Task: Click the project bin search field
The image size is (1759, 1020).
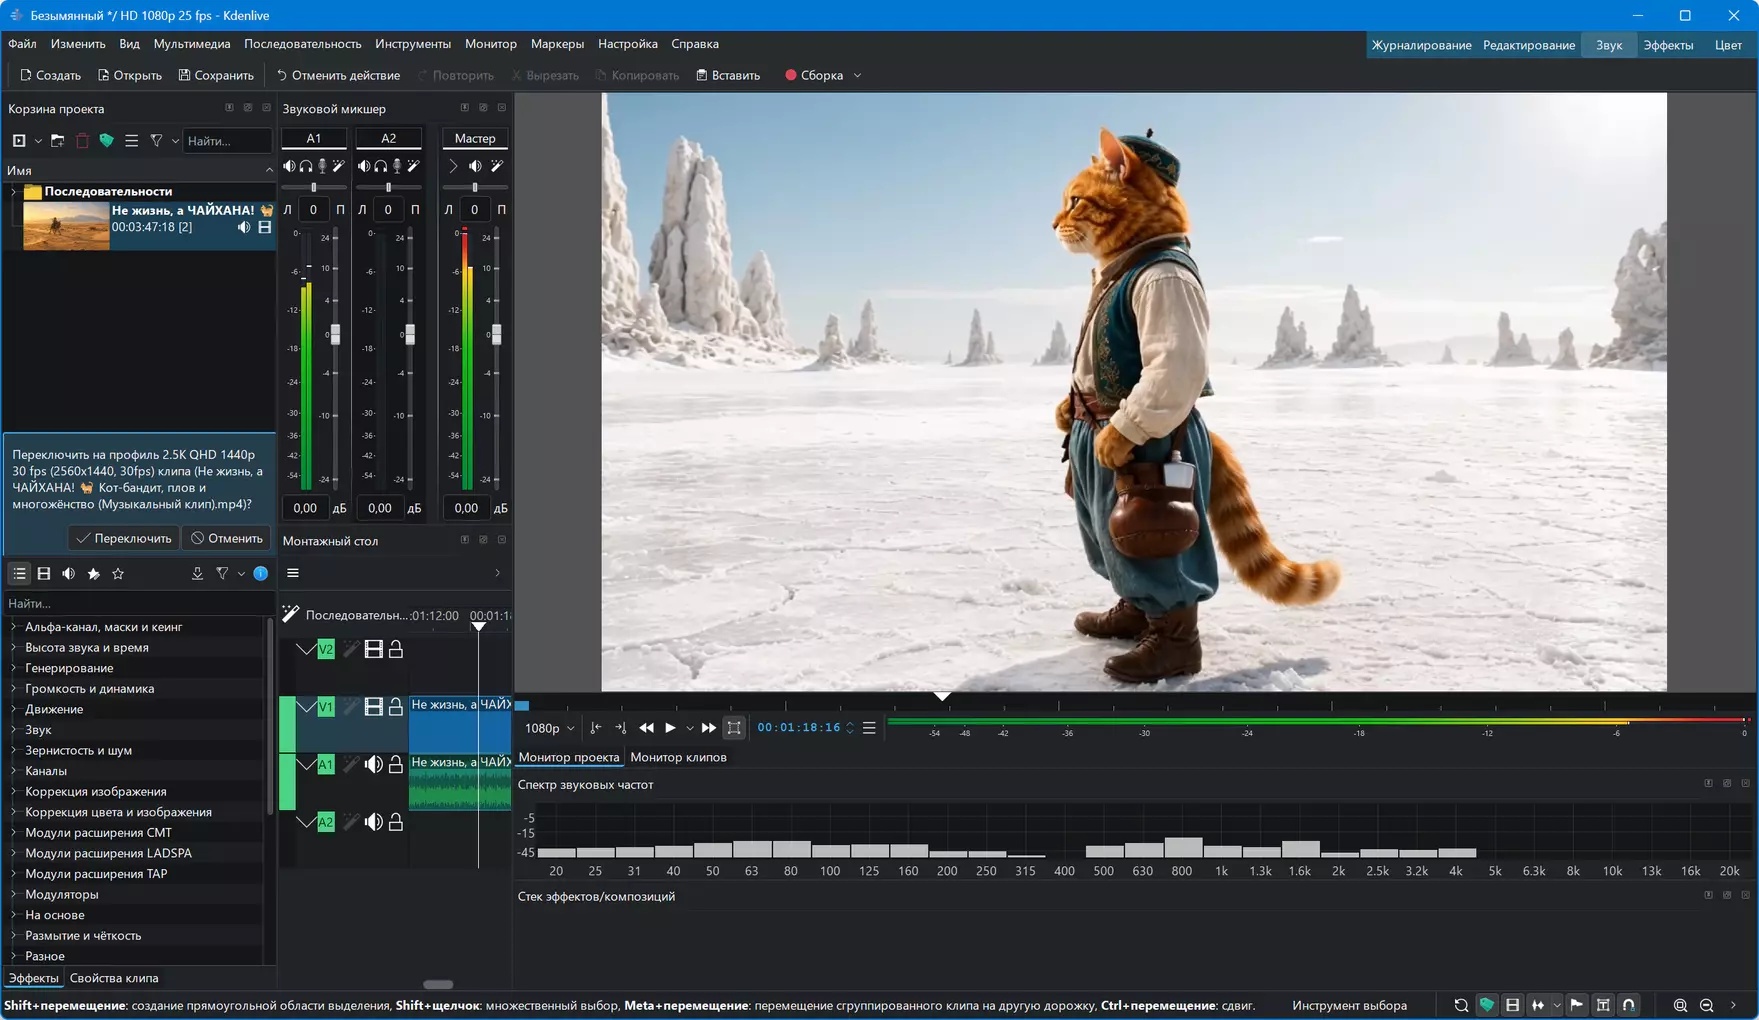Action: (227, 141)
